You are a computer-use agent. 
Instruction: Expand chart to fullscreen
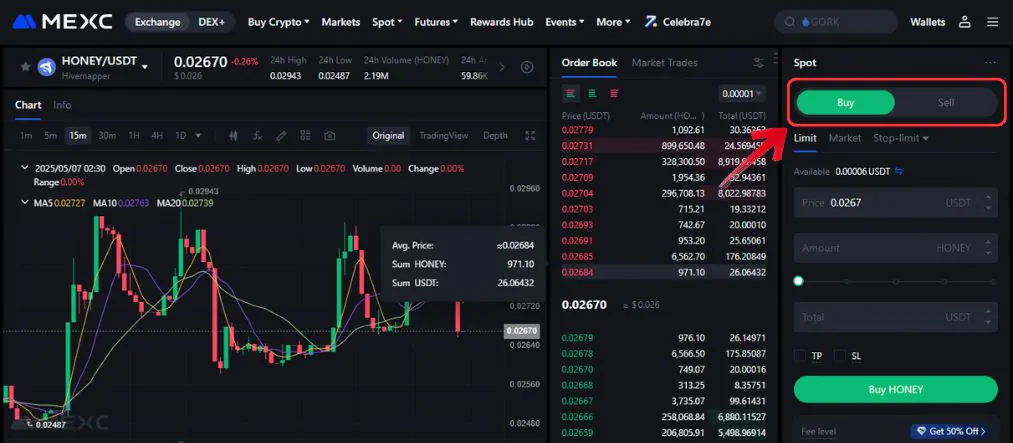(x=530, y=136)
